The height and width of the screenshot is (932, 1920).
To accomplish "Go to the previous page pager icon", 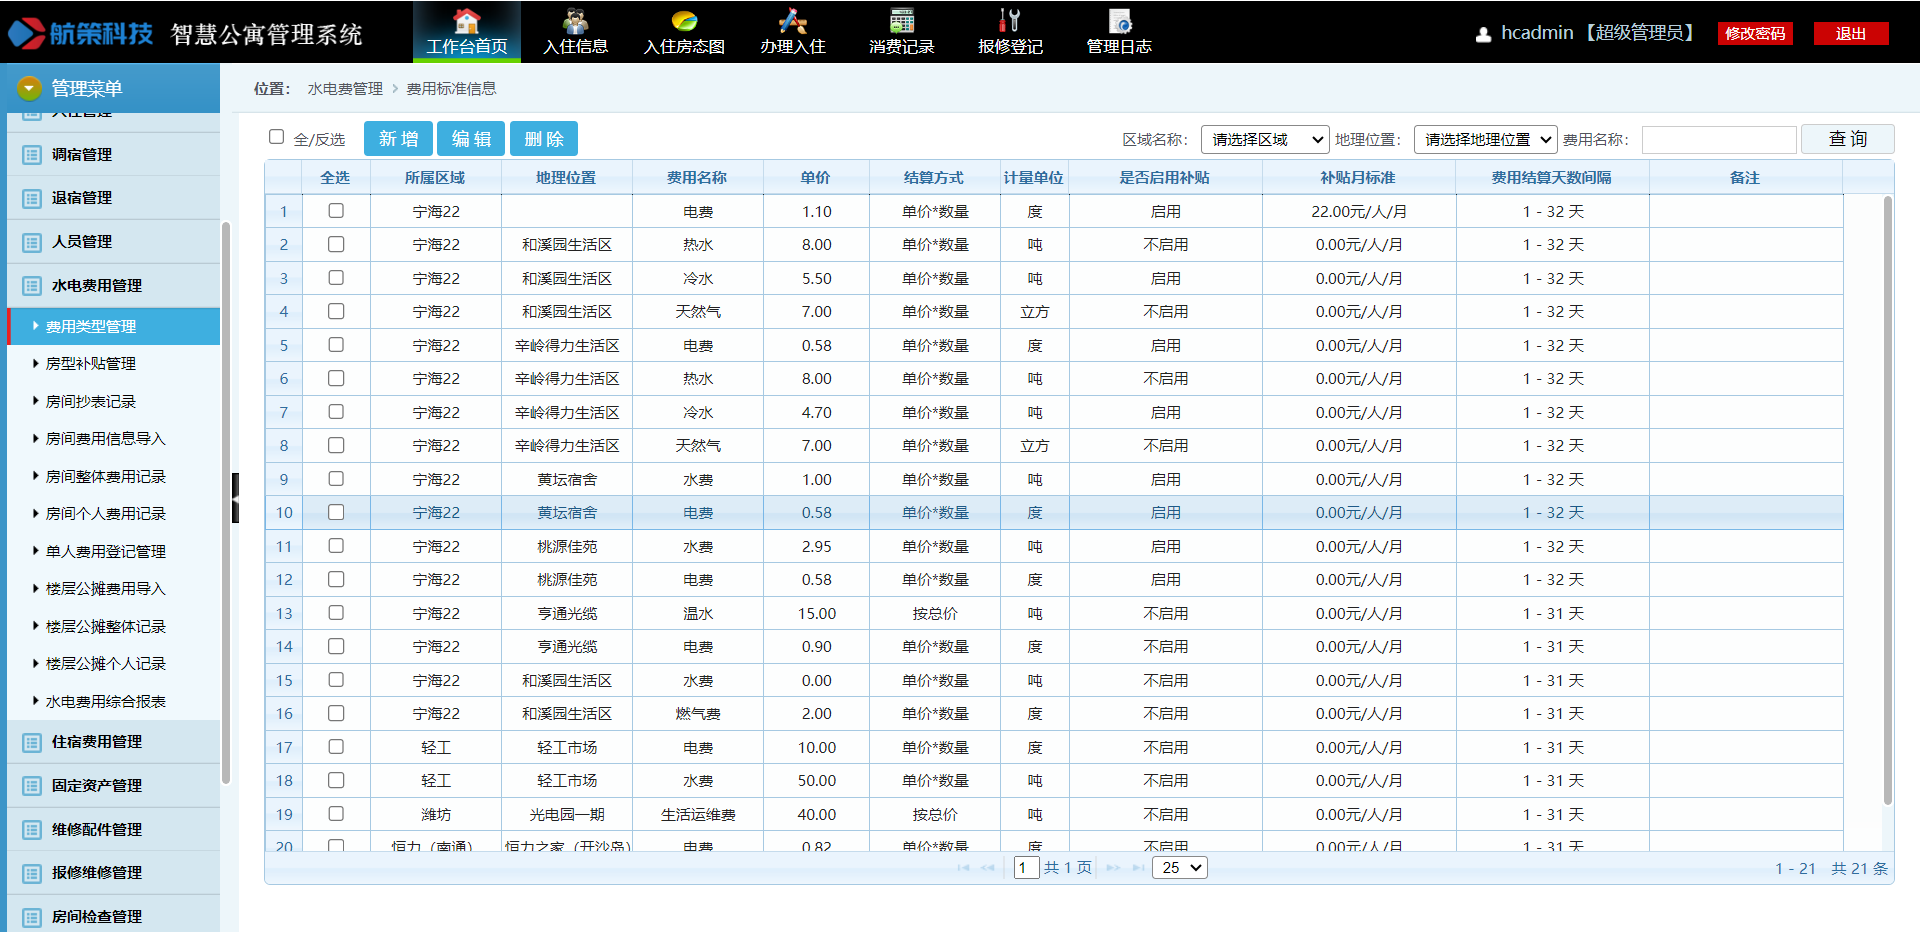I will (x=988, y=868).
